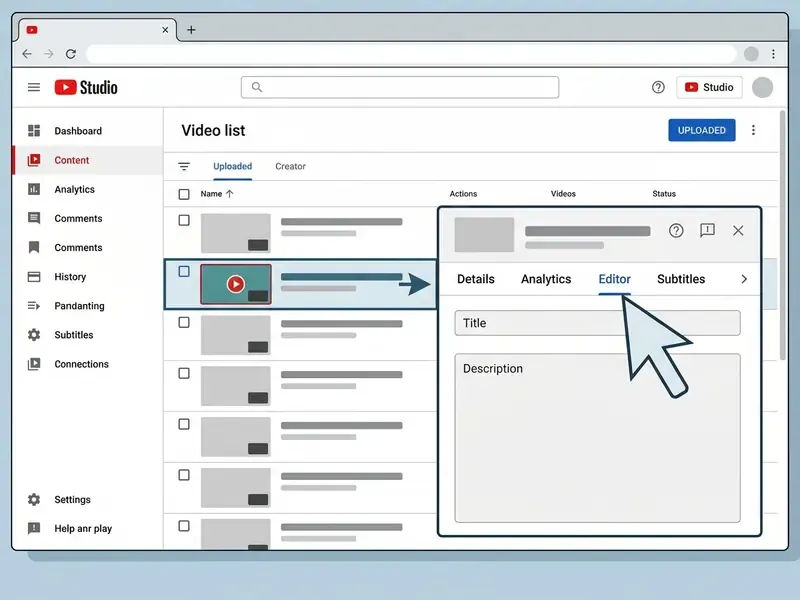Click the Studio button in header

[x=709, y=87]
